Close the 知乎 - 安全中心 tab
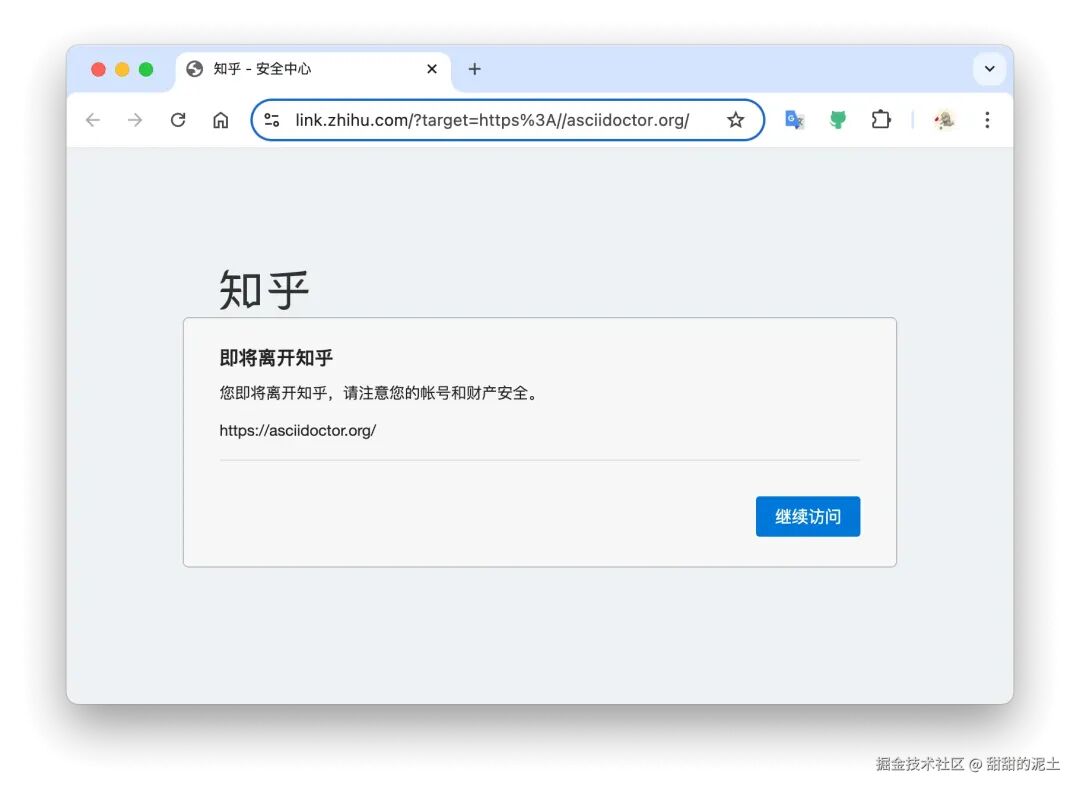The width and height of the screenshot is (1080, 792). 432,69
